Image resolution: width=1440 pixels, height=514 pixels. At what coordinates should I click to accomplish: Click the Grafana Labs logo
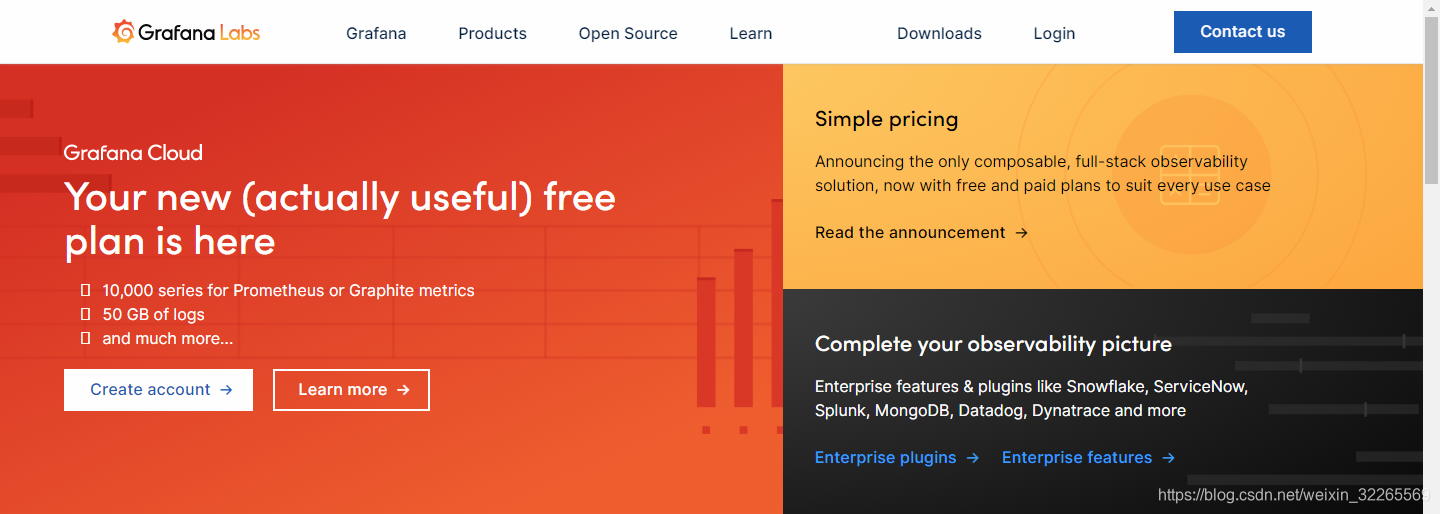coord(186,32)
